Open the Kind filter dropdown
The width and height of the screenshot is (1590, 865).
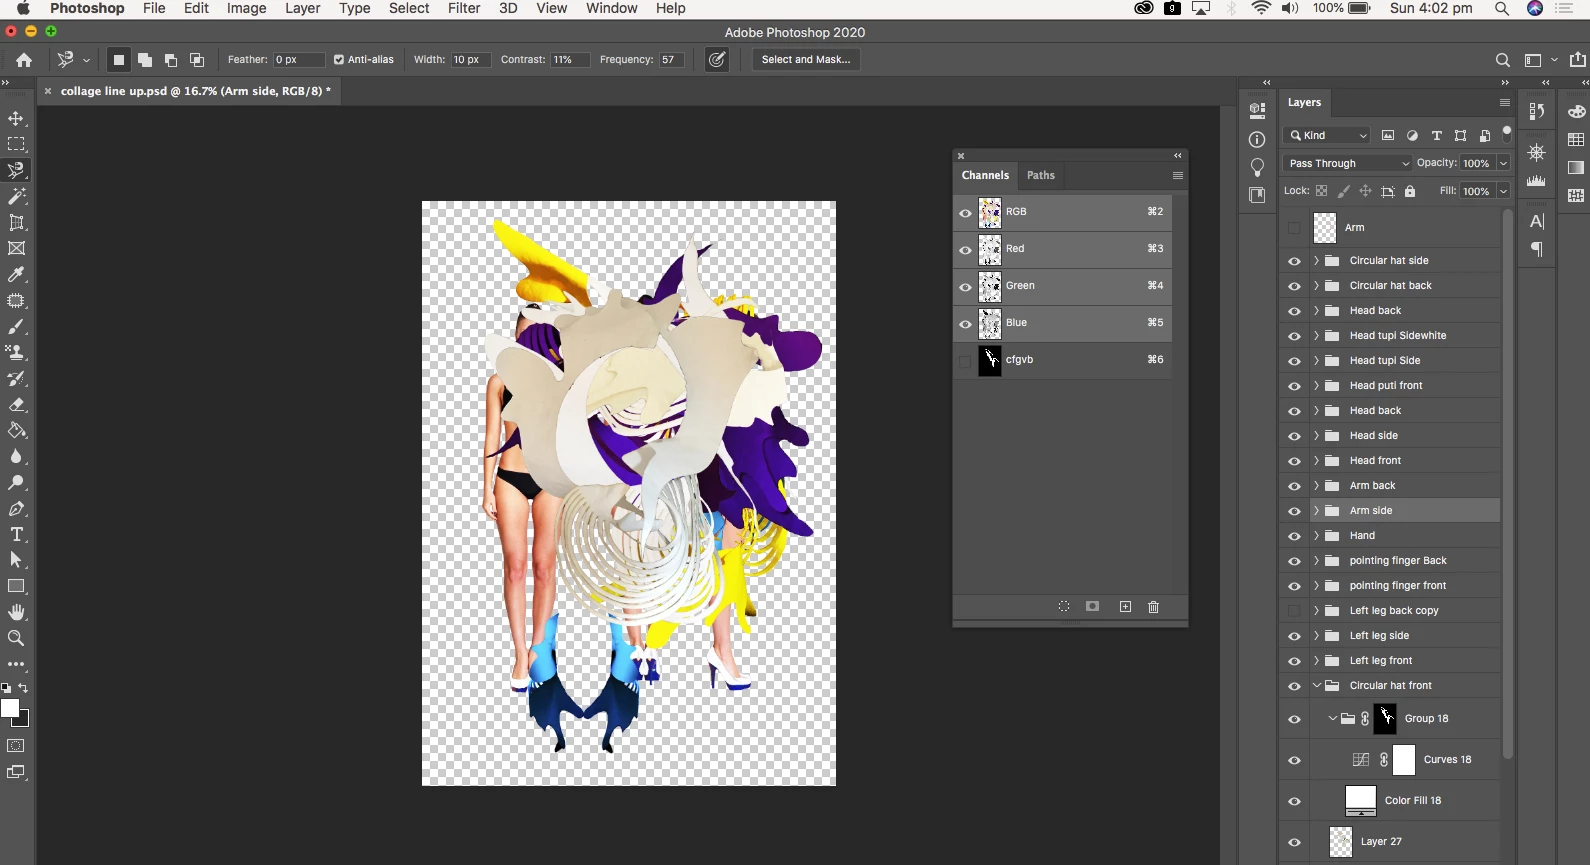1327,135
